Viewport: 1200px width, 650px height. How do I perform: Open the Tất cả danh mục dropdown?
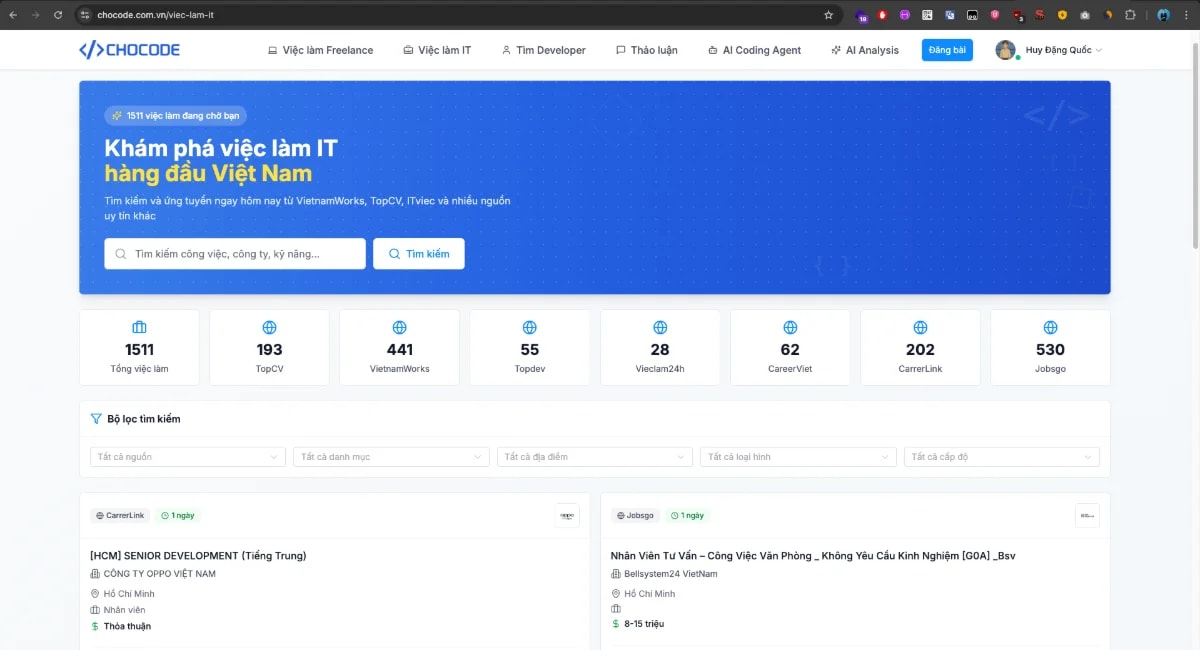tap(391, 457)
